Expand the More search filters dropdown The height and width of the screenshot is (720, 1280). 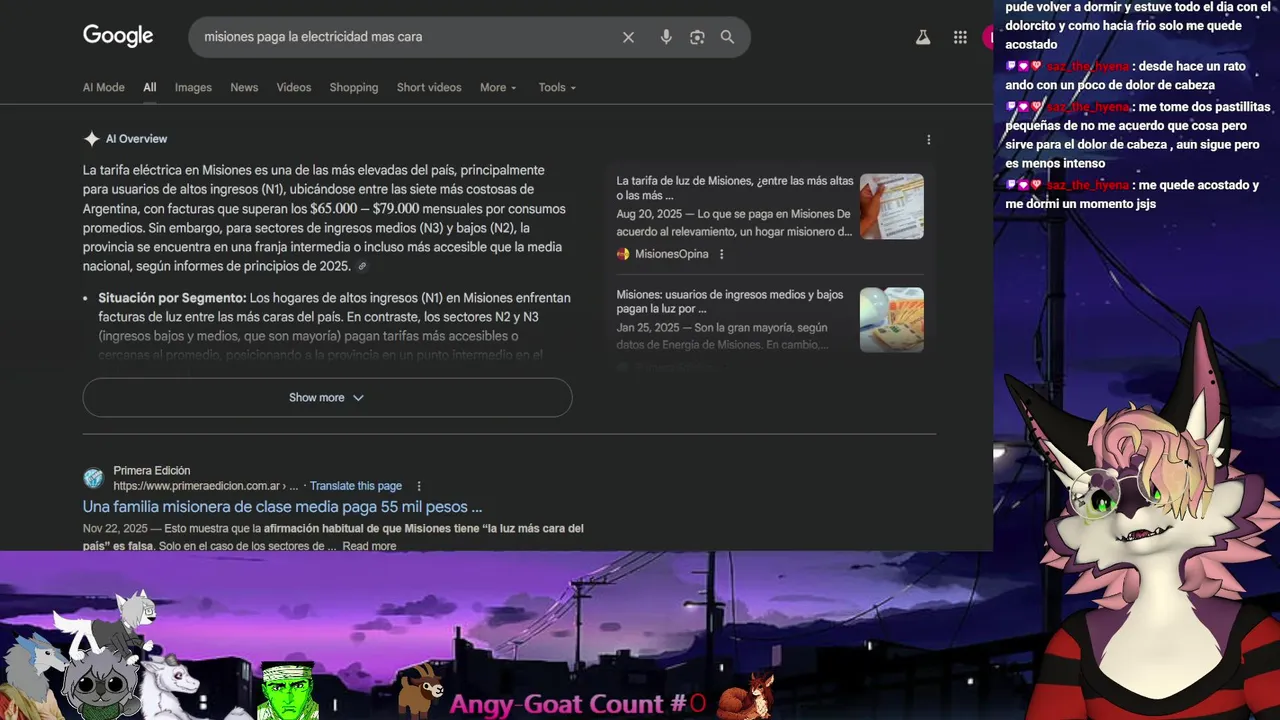click(x=498, y=87)
